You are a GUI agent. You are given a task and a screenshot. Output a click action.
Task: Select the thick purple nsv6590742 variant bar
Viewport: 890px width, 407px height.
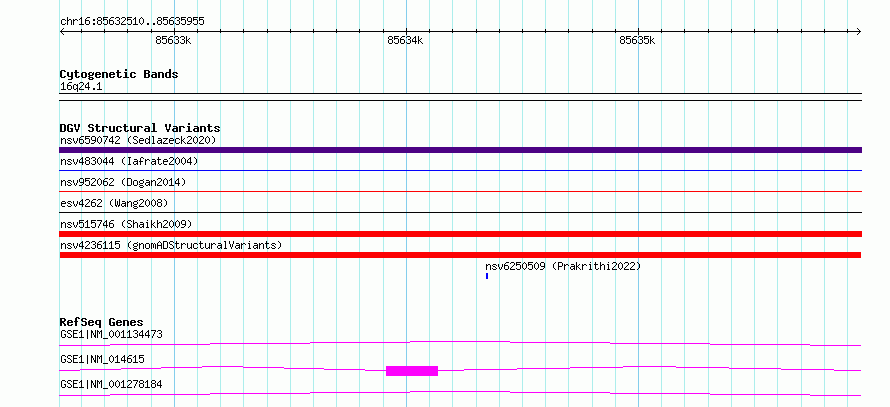click(460, 150)
